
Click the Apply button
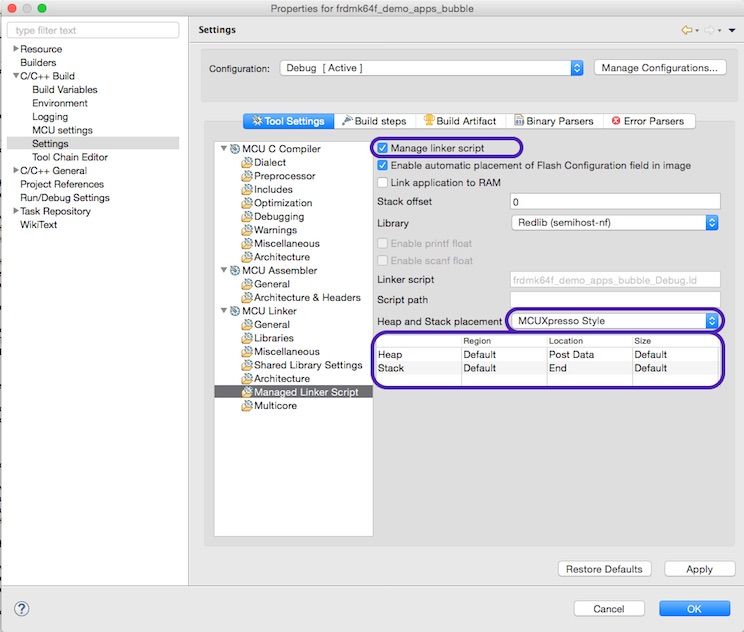(699, 569)
